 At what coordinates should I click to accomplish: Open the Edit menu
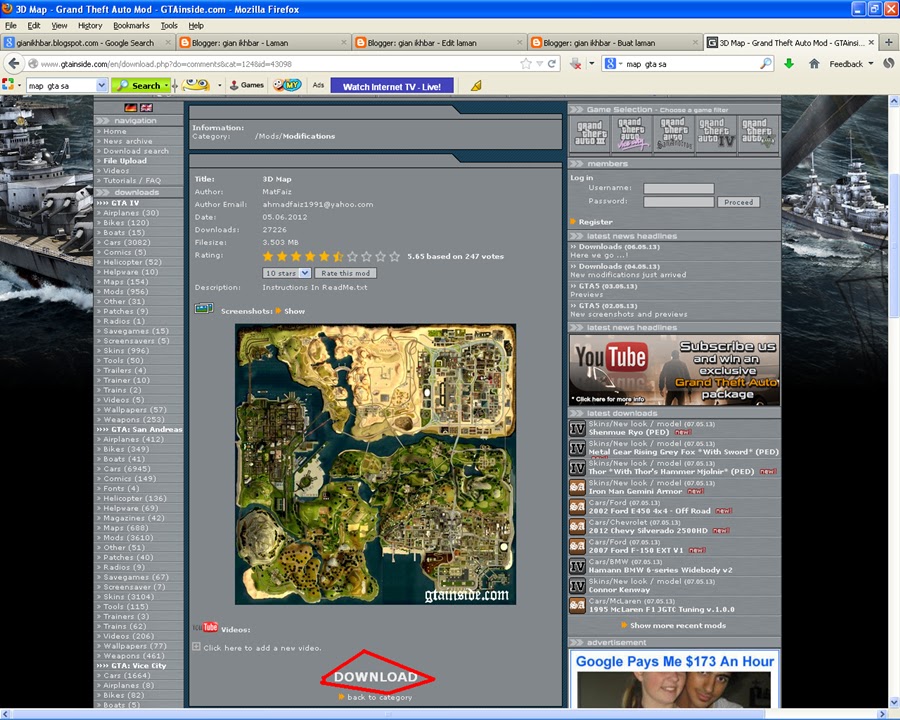coord(34,25)
